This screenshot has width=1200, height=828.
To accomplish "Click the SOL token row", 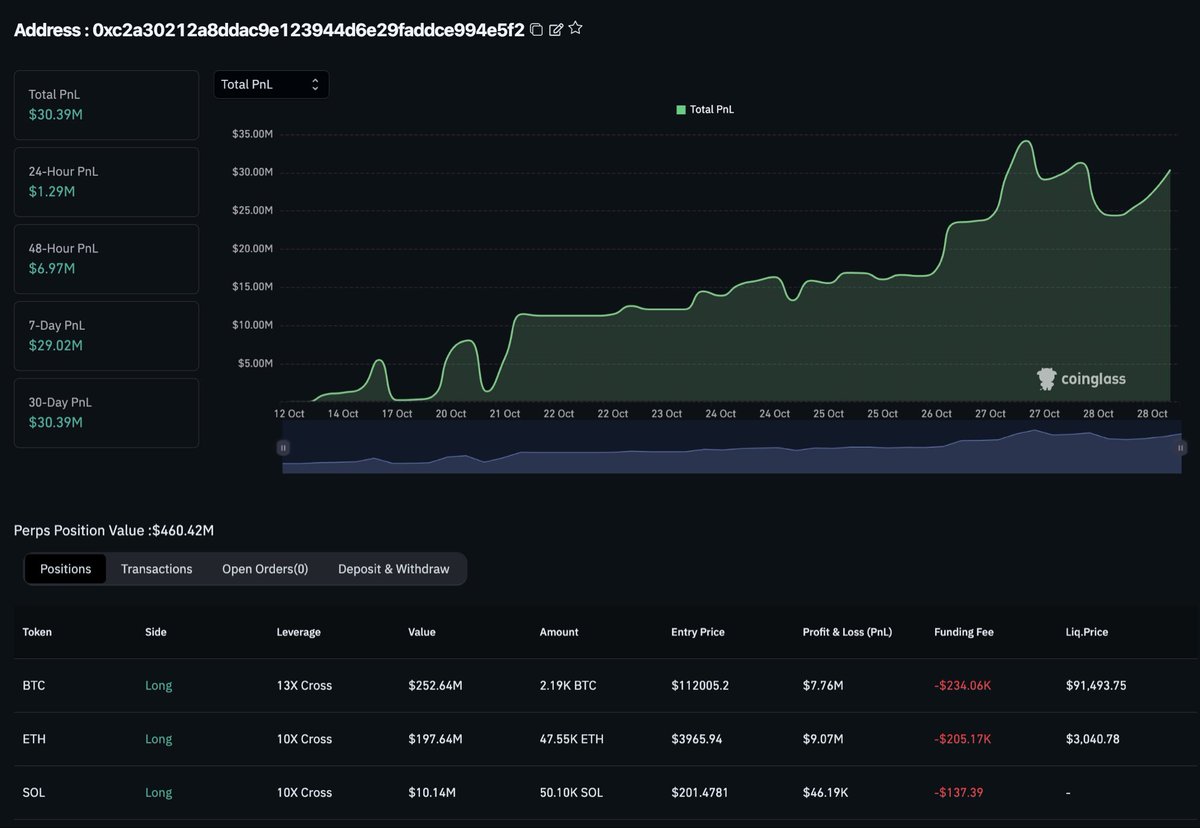I will pos(34,793).
